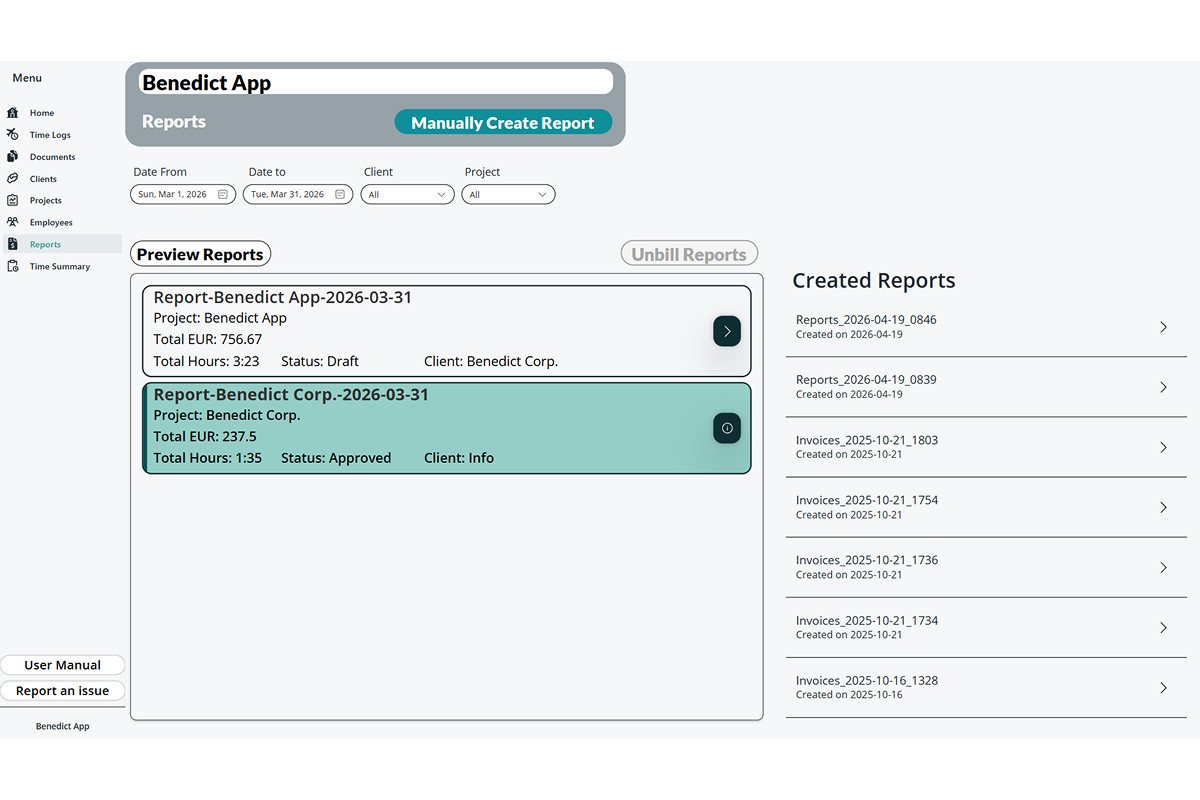1200x800 pixels.
Task: Click the Time Summary icon
Action: coord(12,267)
